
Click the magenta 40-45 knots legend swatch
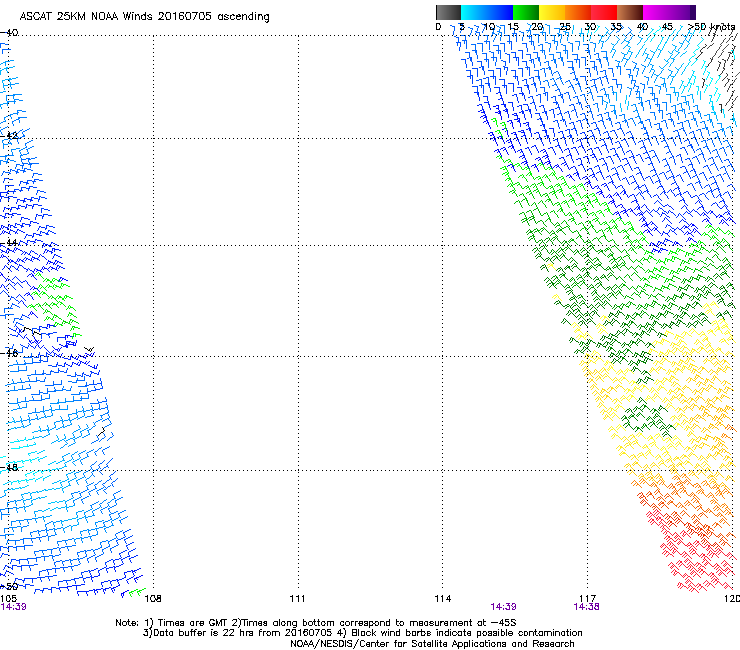[x=656, y=12]
